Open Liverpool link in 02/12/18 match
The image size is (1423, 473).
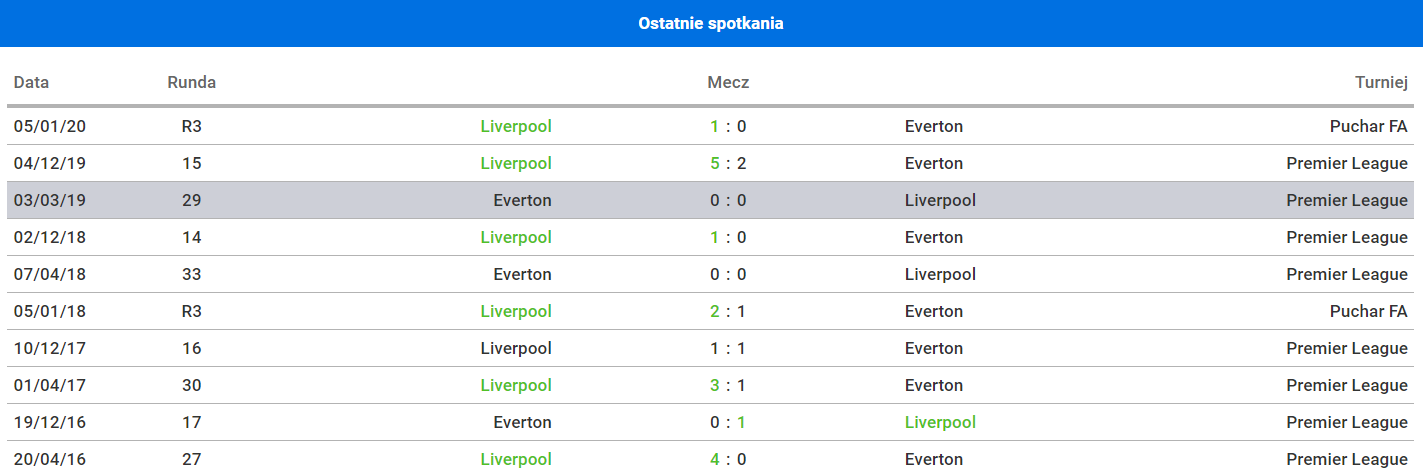click(516, 237)
